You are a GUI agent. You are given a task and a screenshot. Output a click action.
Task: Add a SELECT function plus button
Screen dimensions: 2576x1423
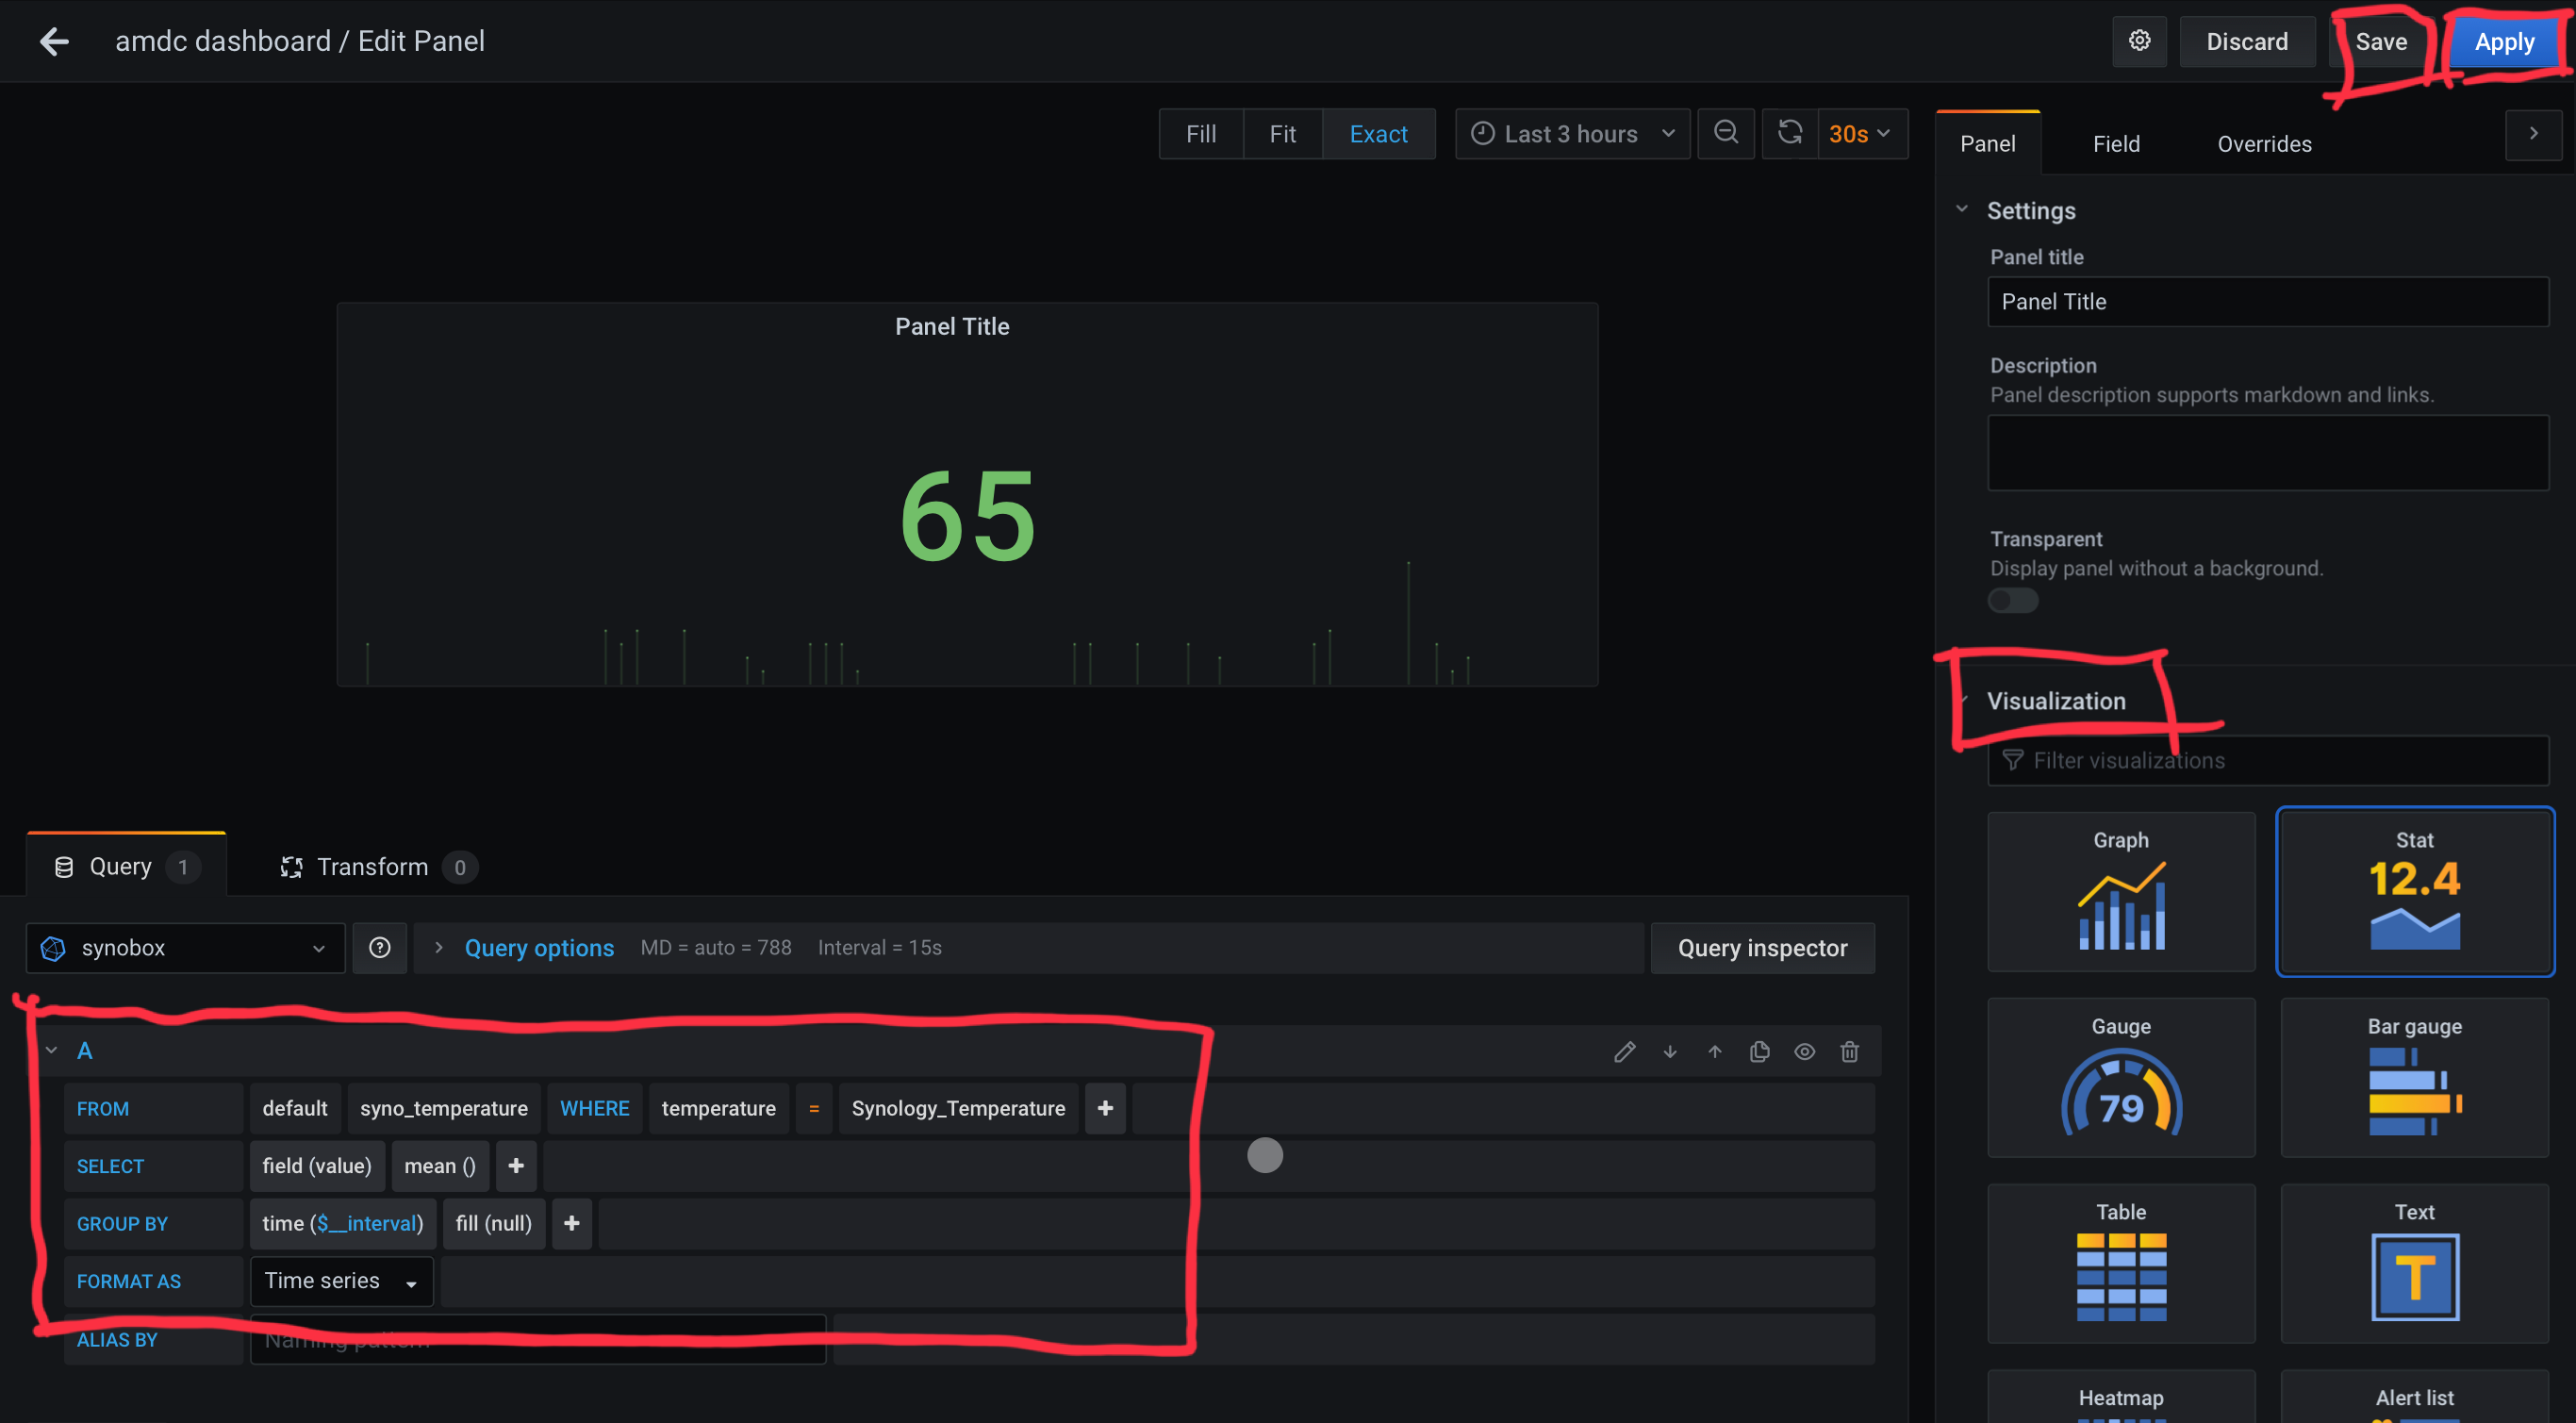pyautogui.click(x=516, y=1166)
